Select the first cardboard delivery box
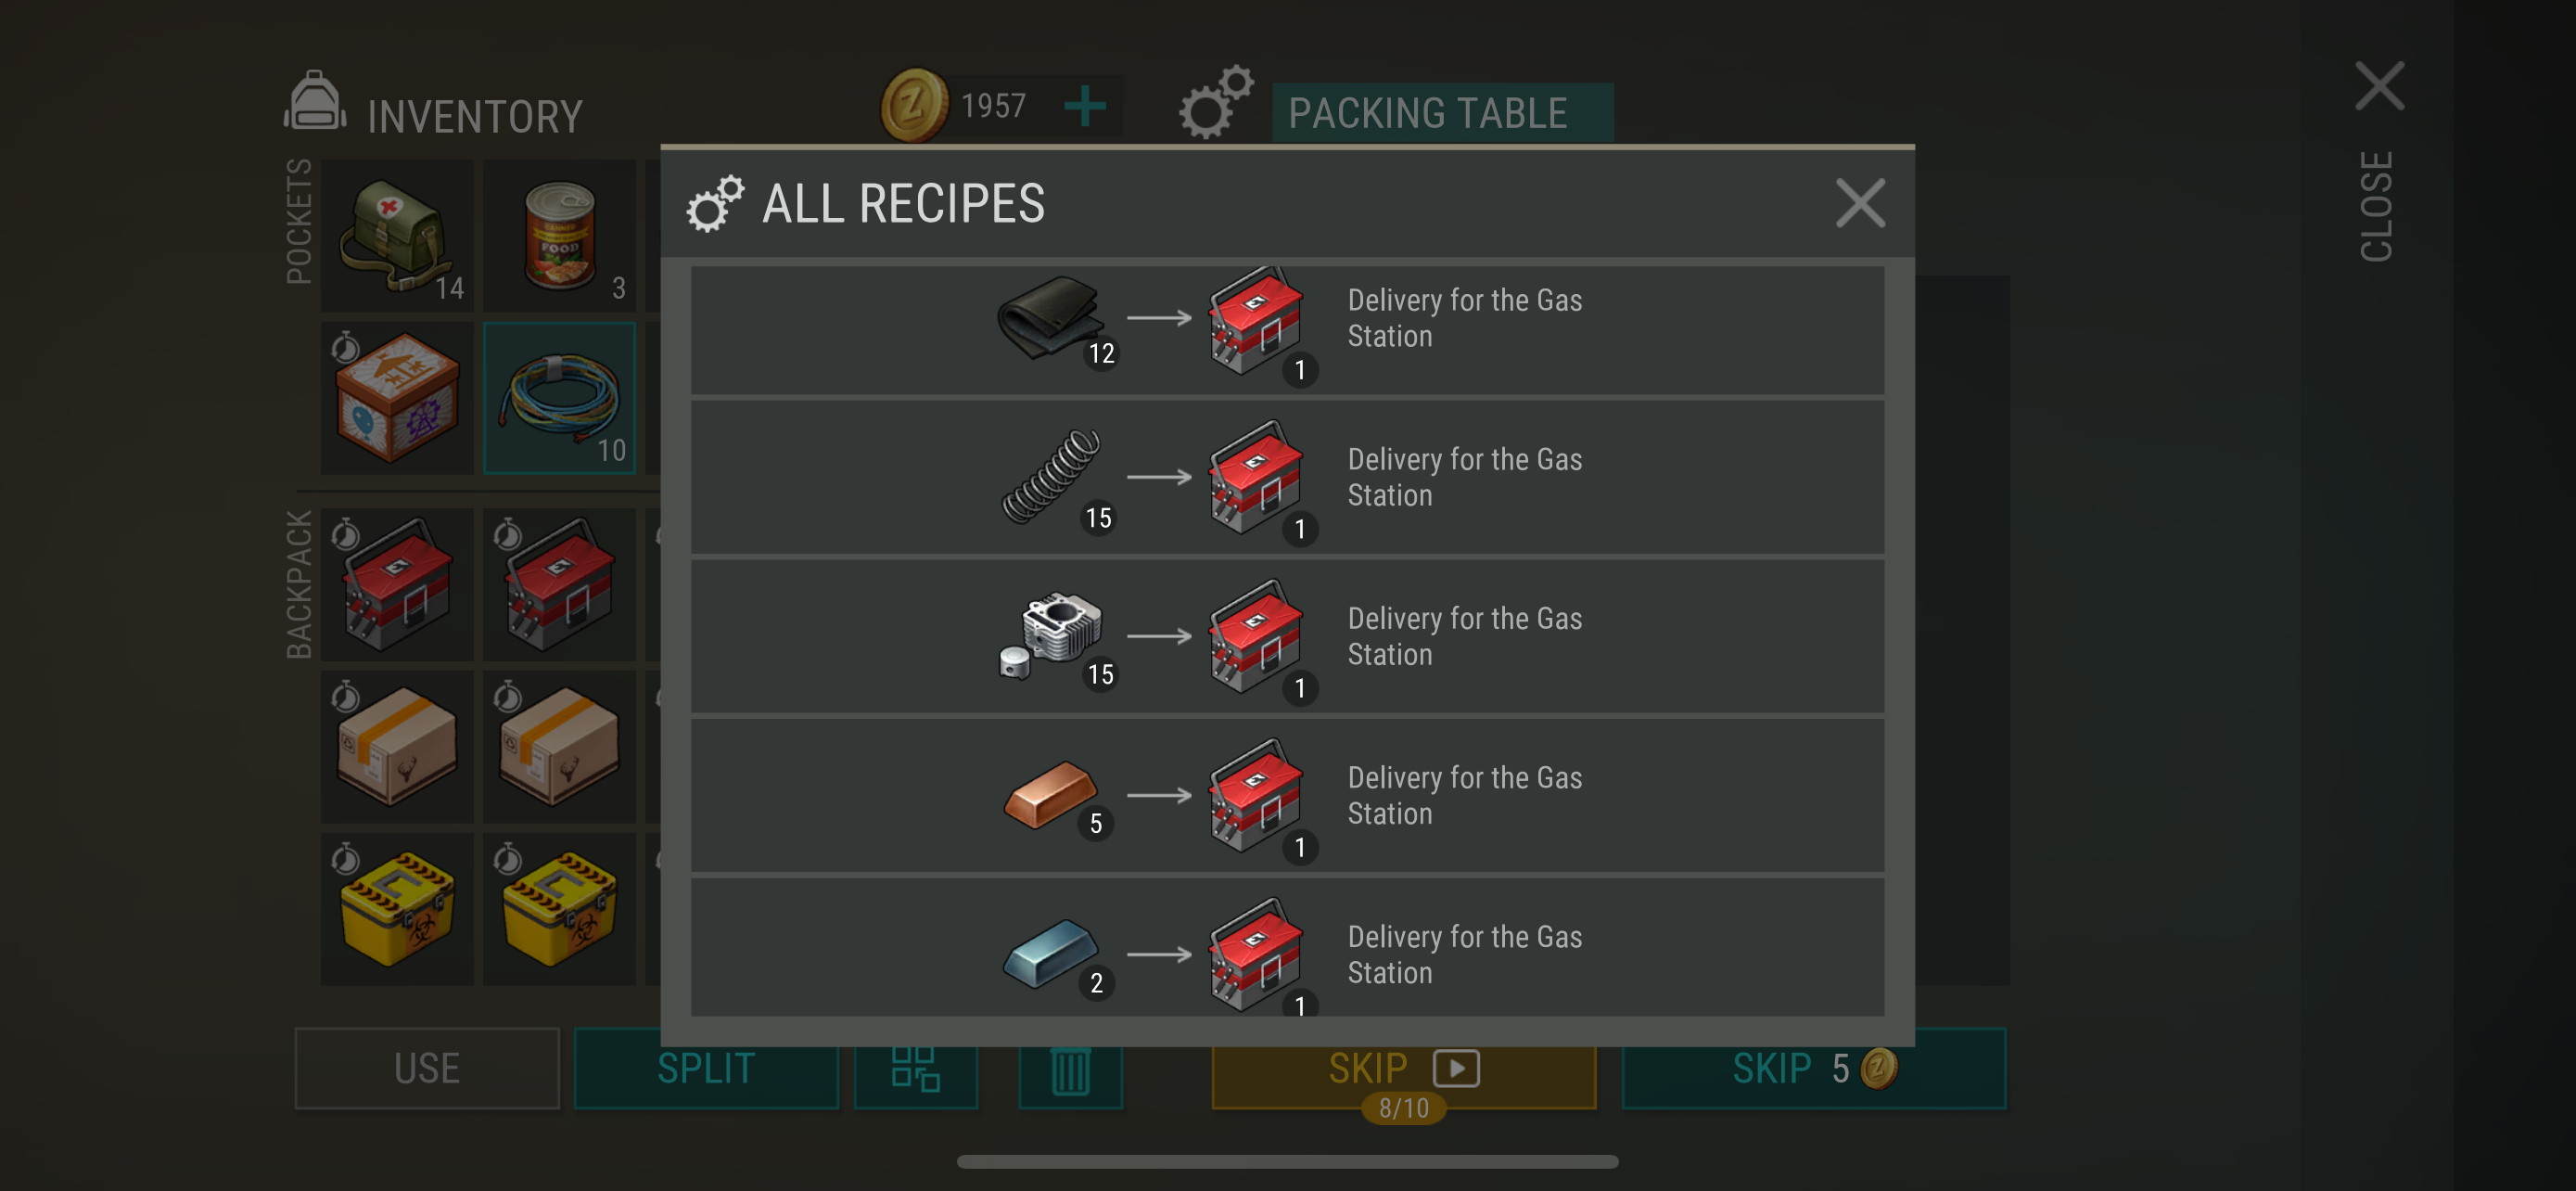The image size is (2576, 1191). pos(397,746)
